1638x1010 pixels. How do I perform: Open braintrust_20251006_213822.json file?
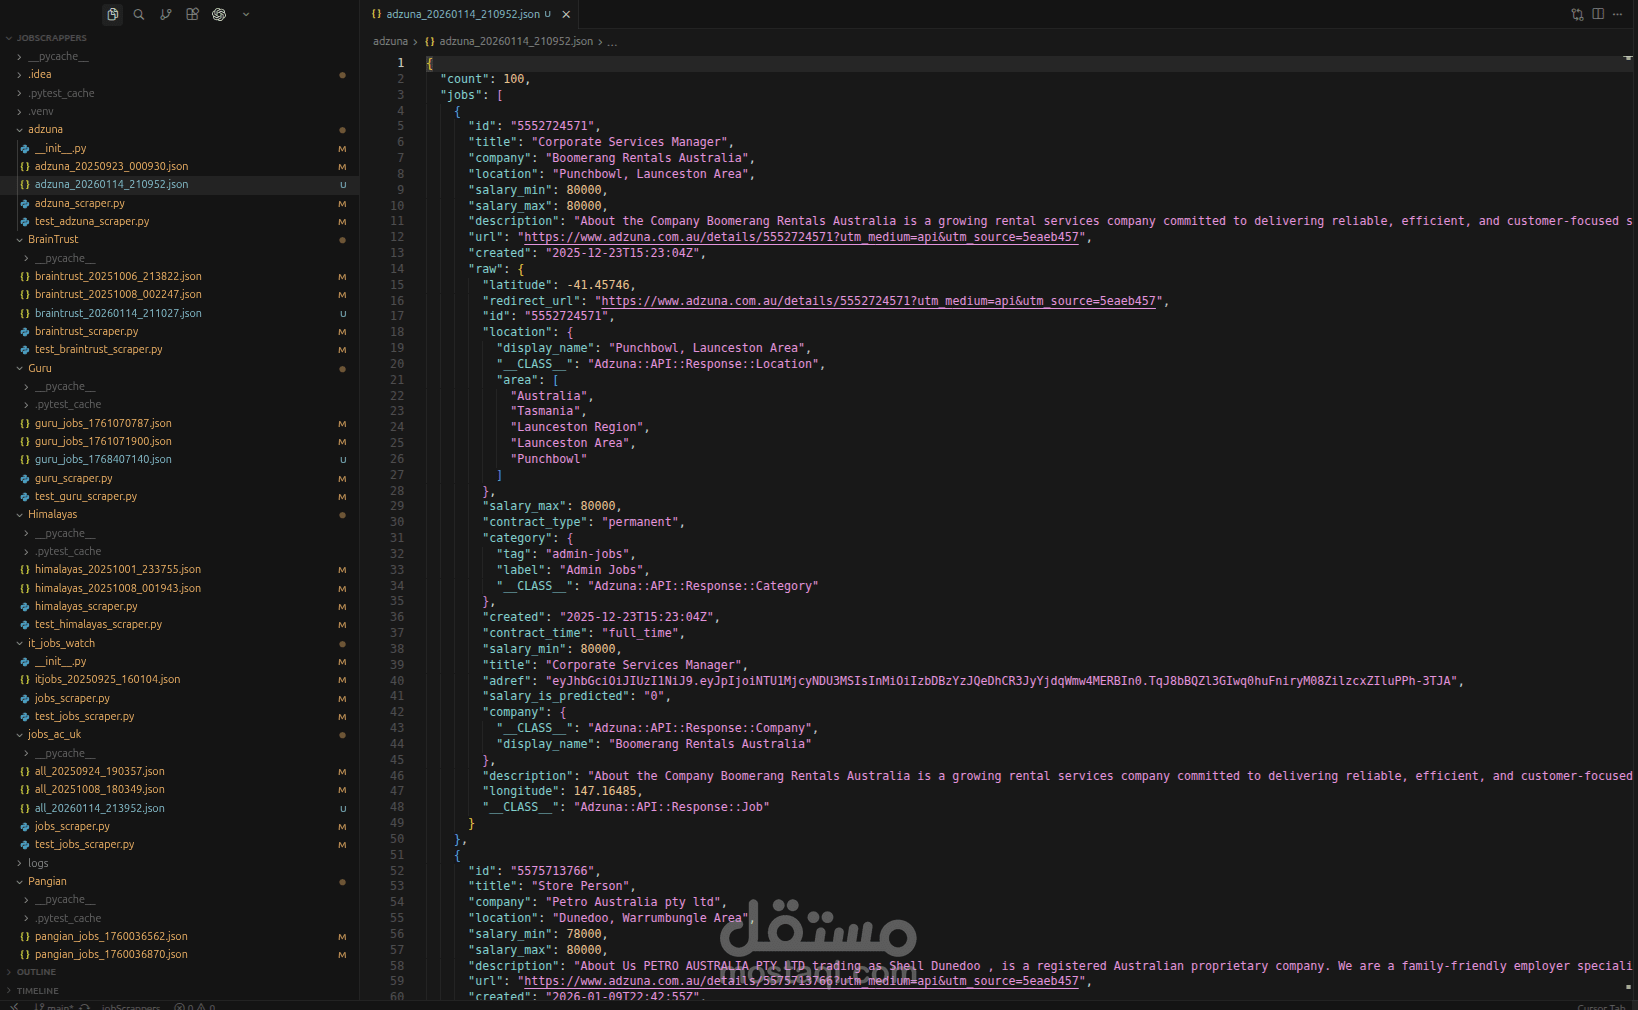coord(118,276)
